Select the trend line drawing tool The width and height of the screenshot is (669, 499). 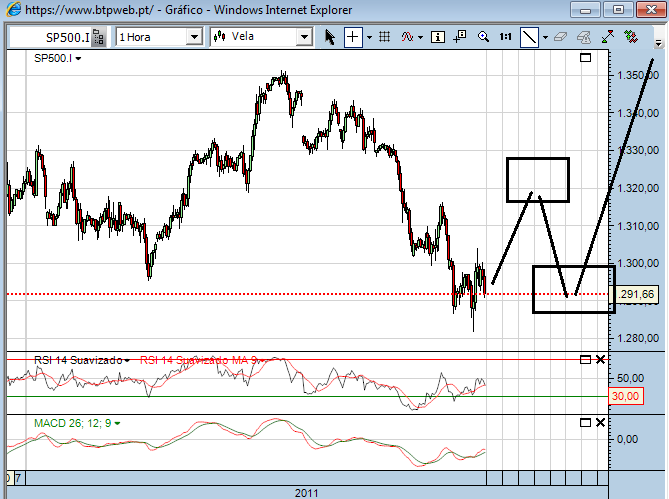[x=529, y=37]
